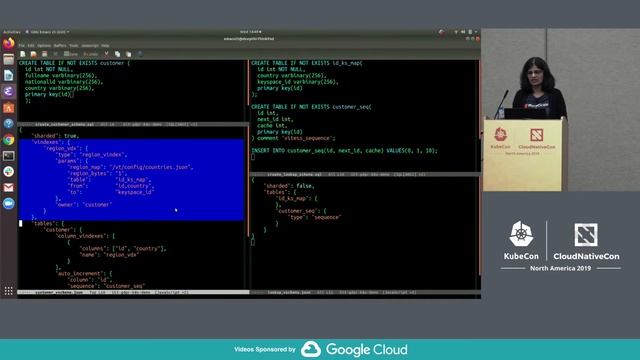640x360 pixels.
Task: Open the Tools menu
Action: 74,46
